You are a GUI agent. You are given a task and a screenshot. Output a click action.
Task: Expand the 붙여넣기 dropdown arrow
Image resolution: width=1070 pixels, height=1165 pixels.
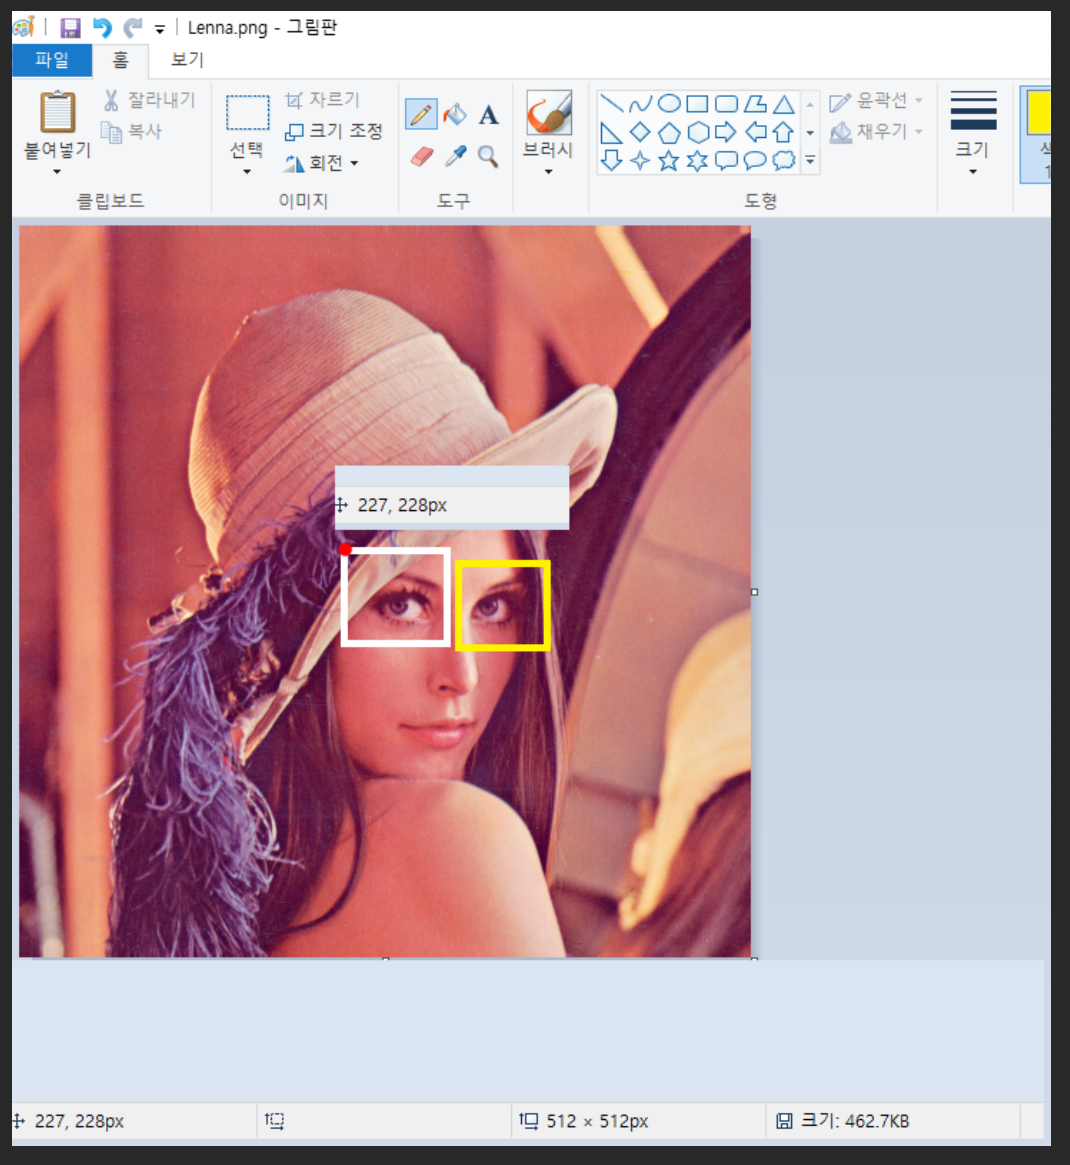57,172
